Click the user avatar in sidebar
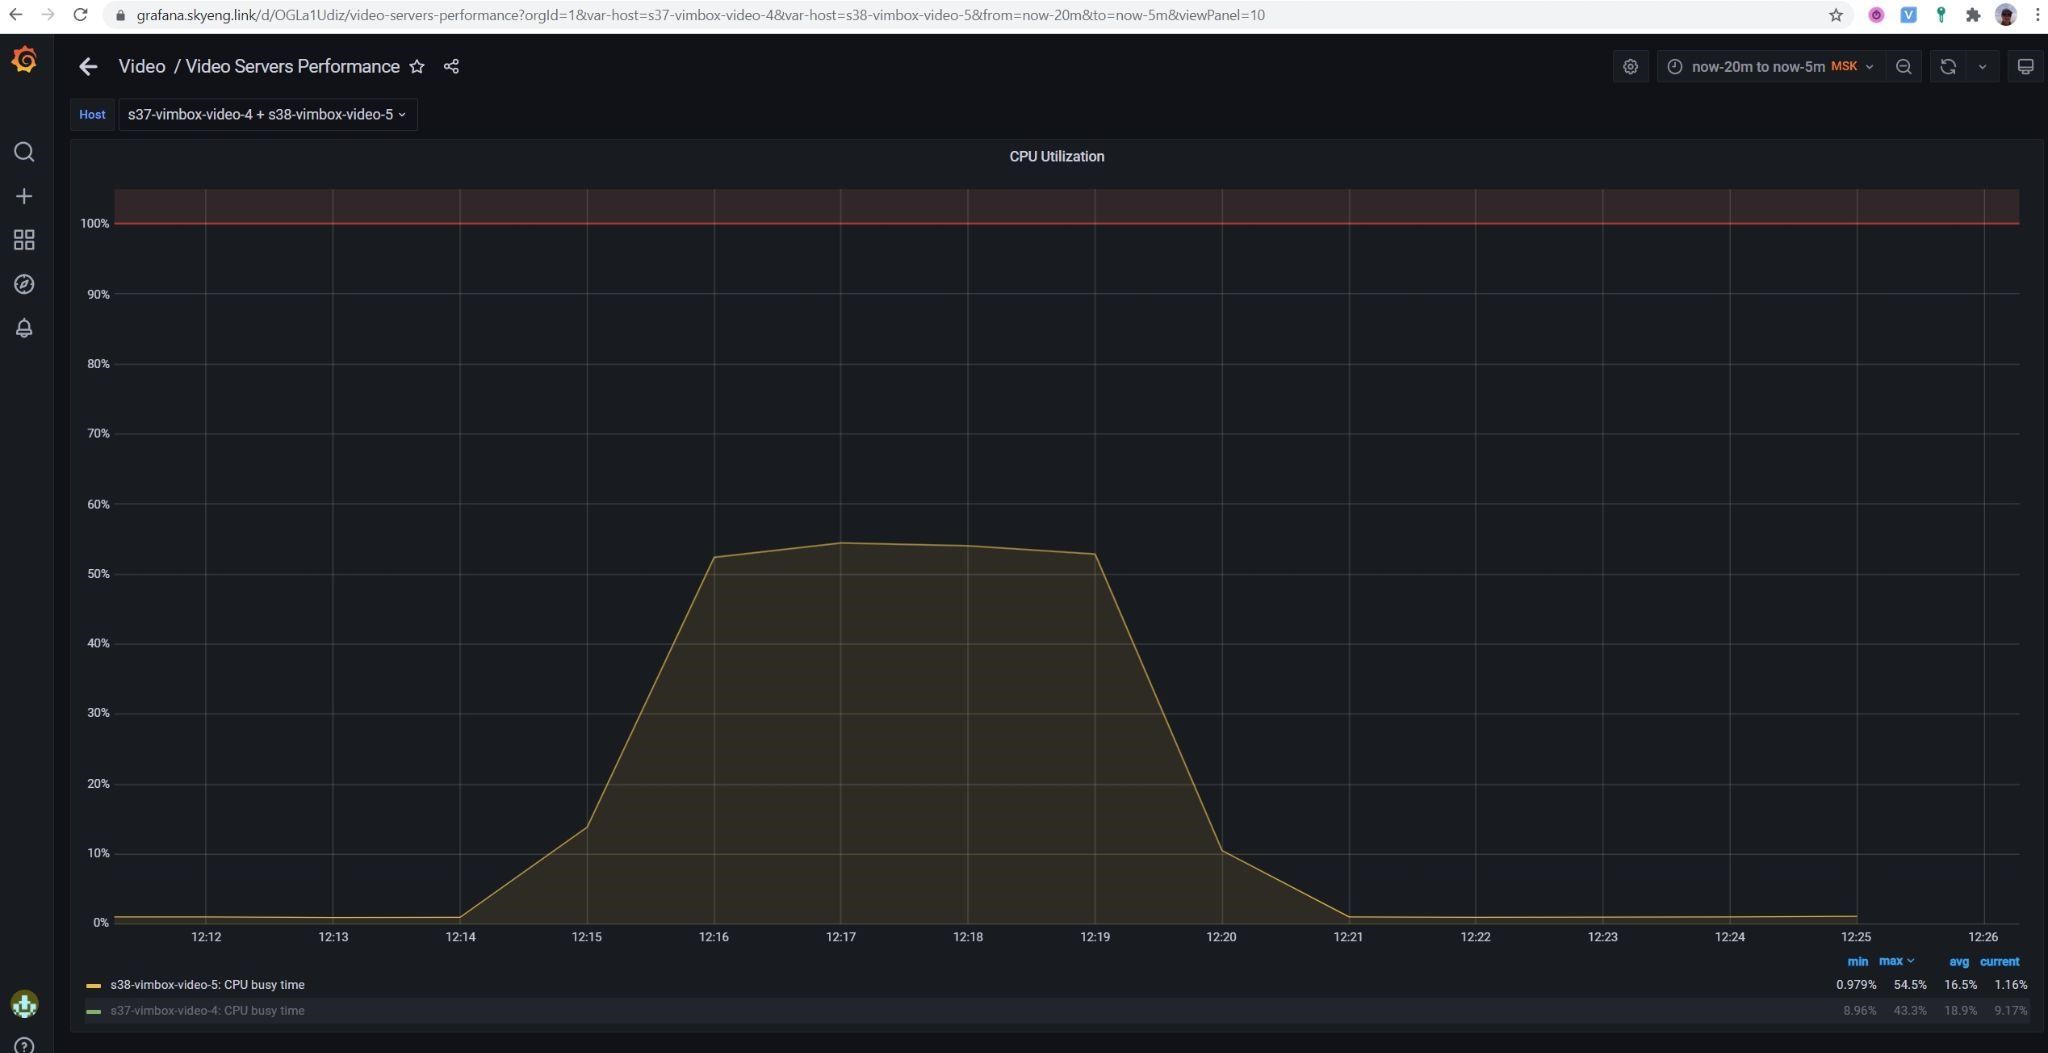 click(x=24, y=1004)
